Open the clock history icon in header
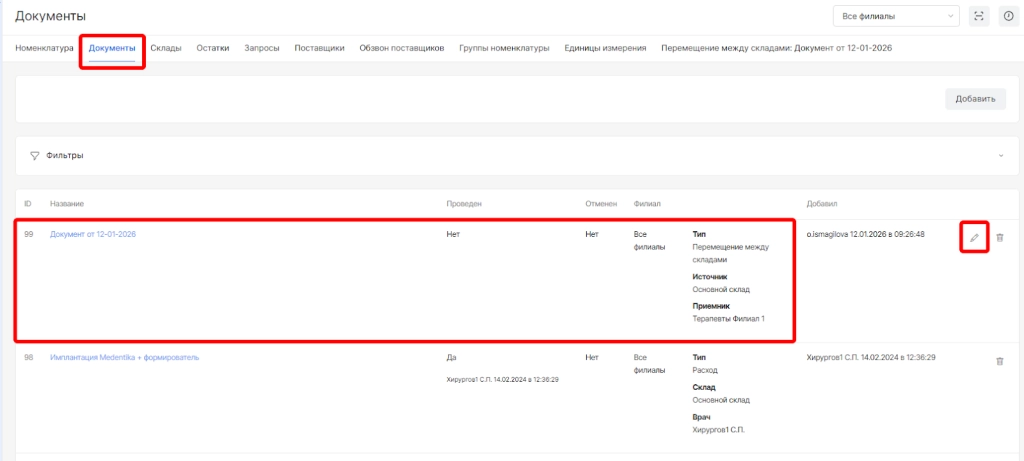1024x461 pixels. tap(1008, 16)
